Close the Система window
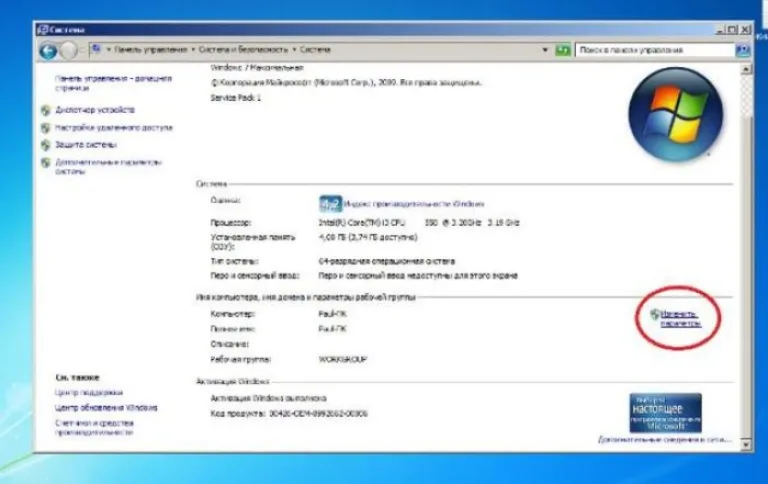768x484 pixels. pos(745,30)
